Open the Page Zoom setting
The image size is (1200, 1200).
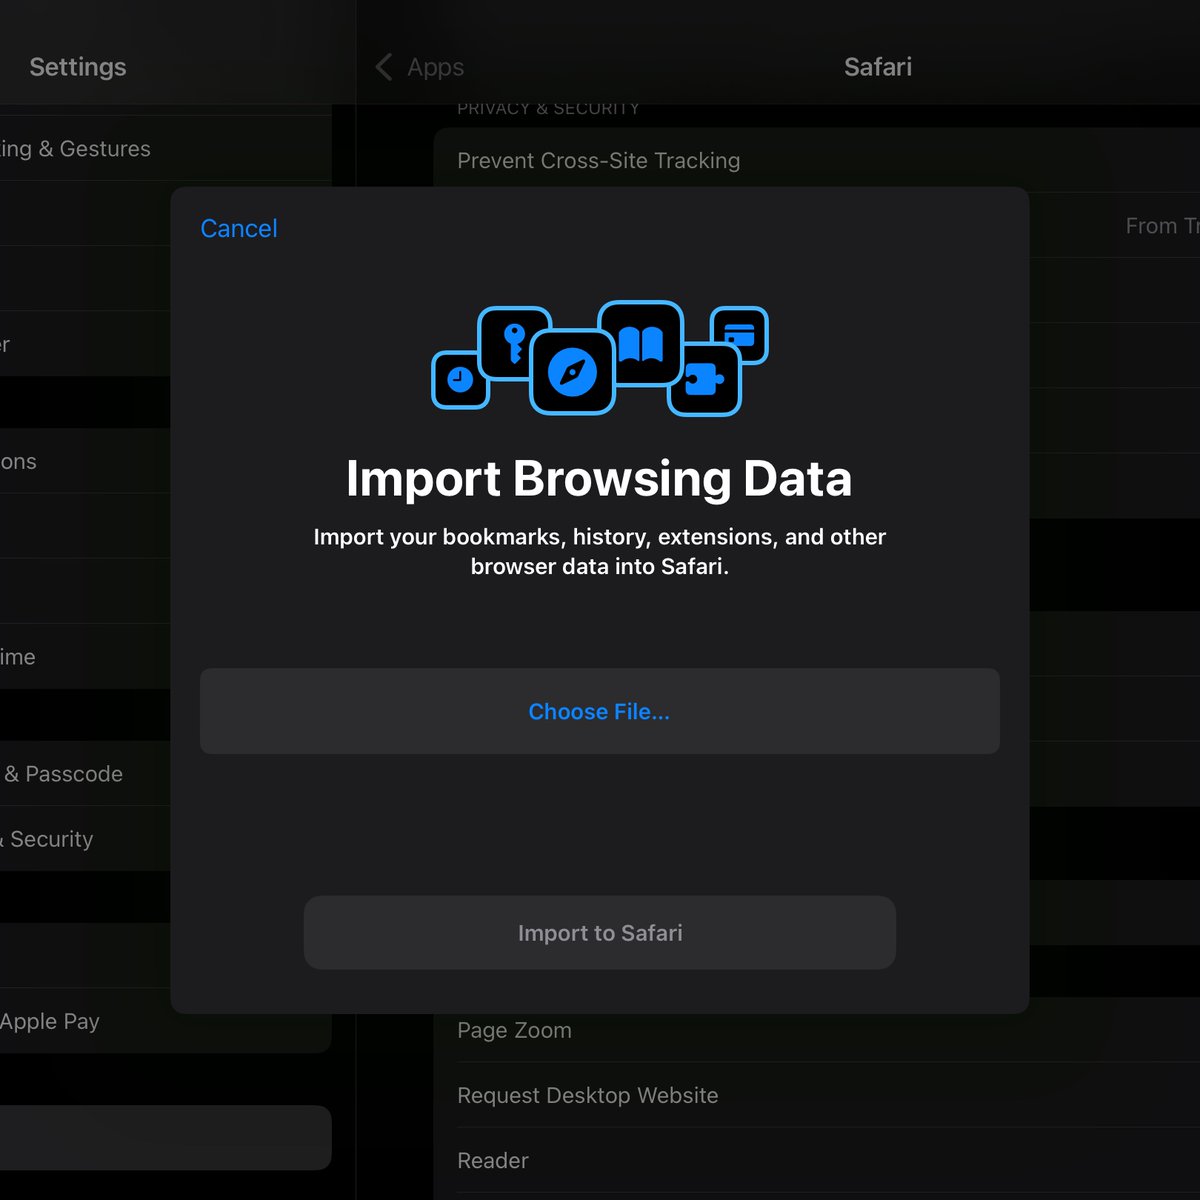click(x=514, y=1030)
